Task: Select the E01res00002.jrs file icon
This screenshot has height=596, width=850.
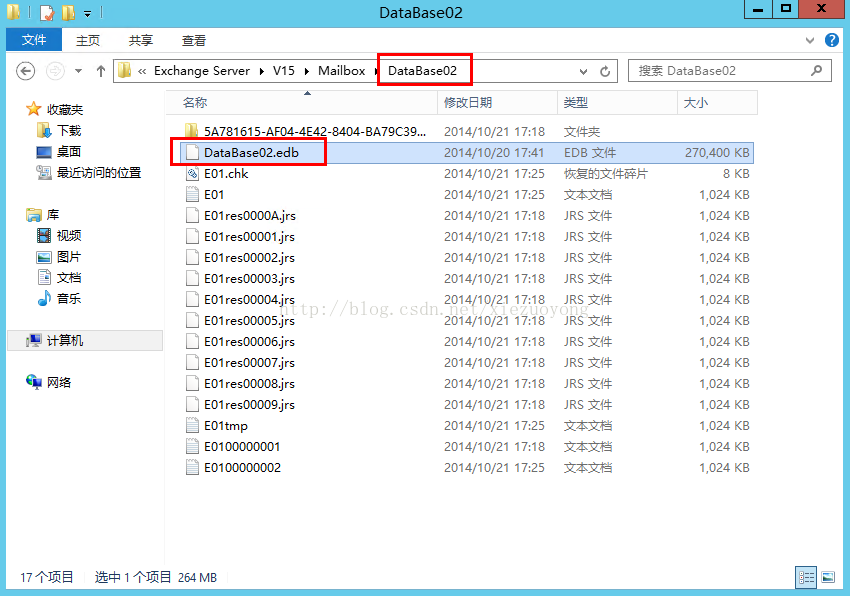Action: pyautogui.click(x=192, y=258)
